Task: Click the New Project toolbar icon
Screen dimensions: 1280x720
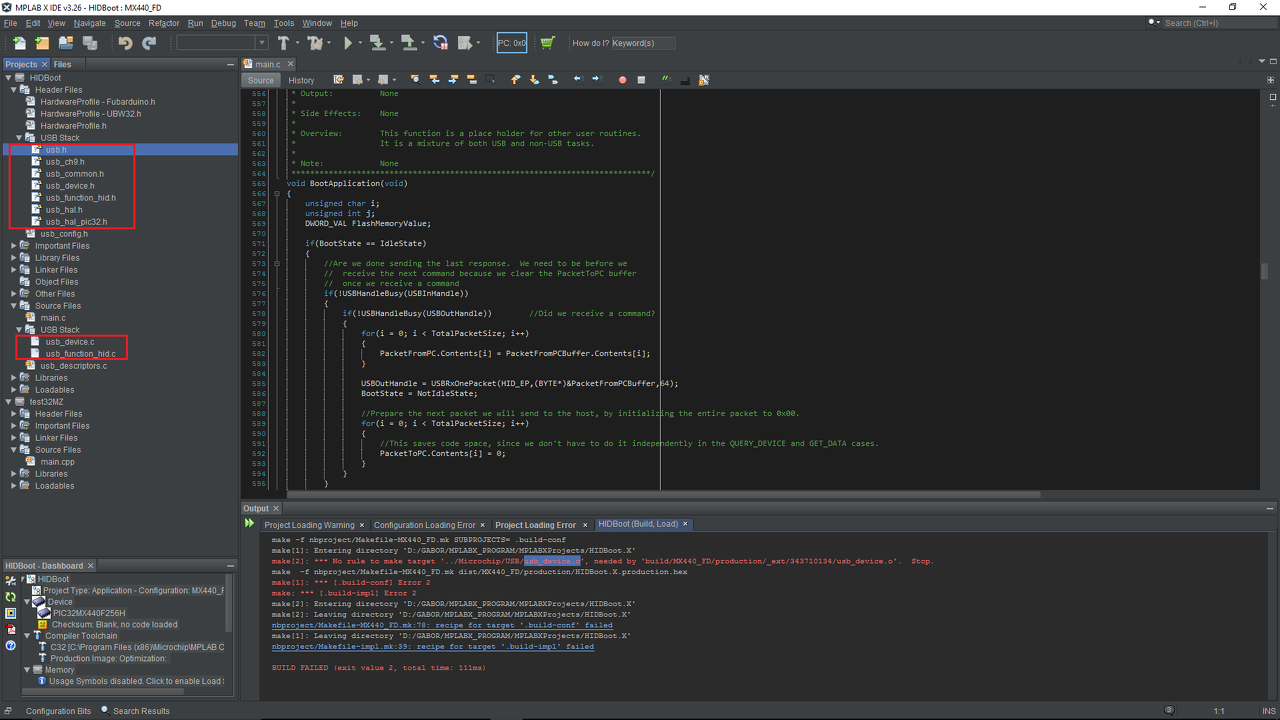Action: coord(42,43)
